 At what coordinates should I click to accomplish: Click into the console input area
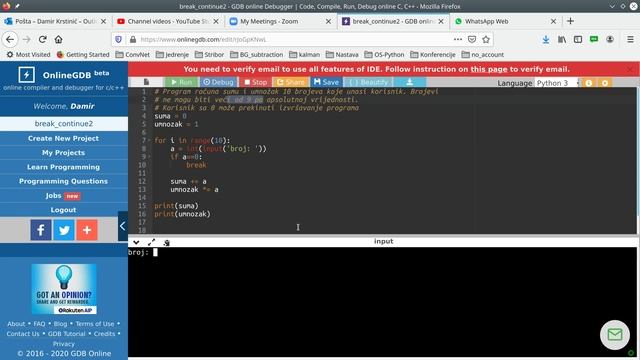tap(382, 302)
